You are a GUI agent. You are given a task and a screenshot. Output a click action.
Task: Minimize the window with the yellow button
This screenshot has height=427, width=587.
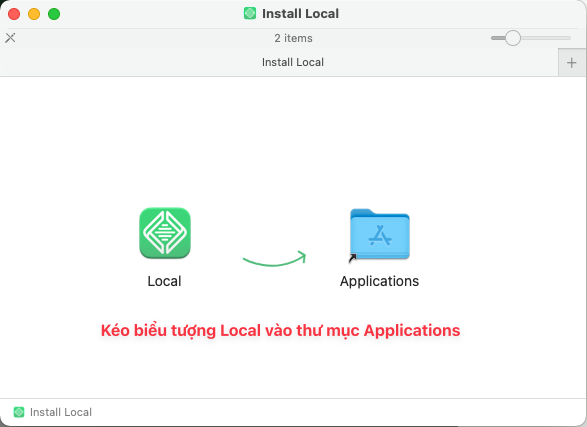34,14
